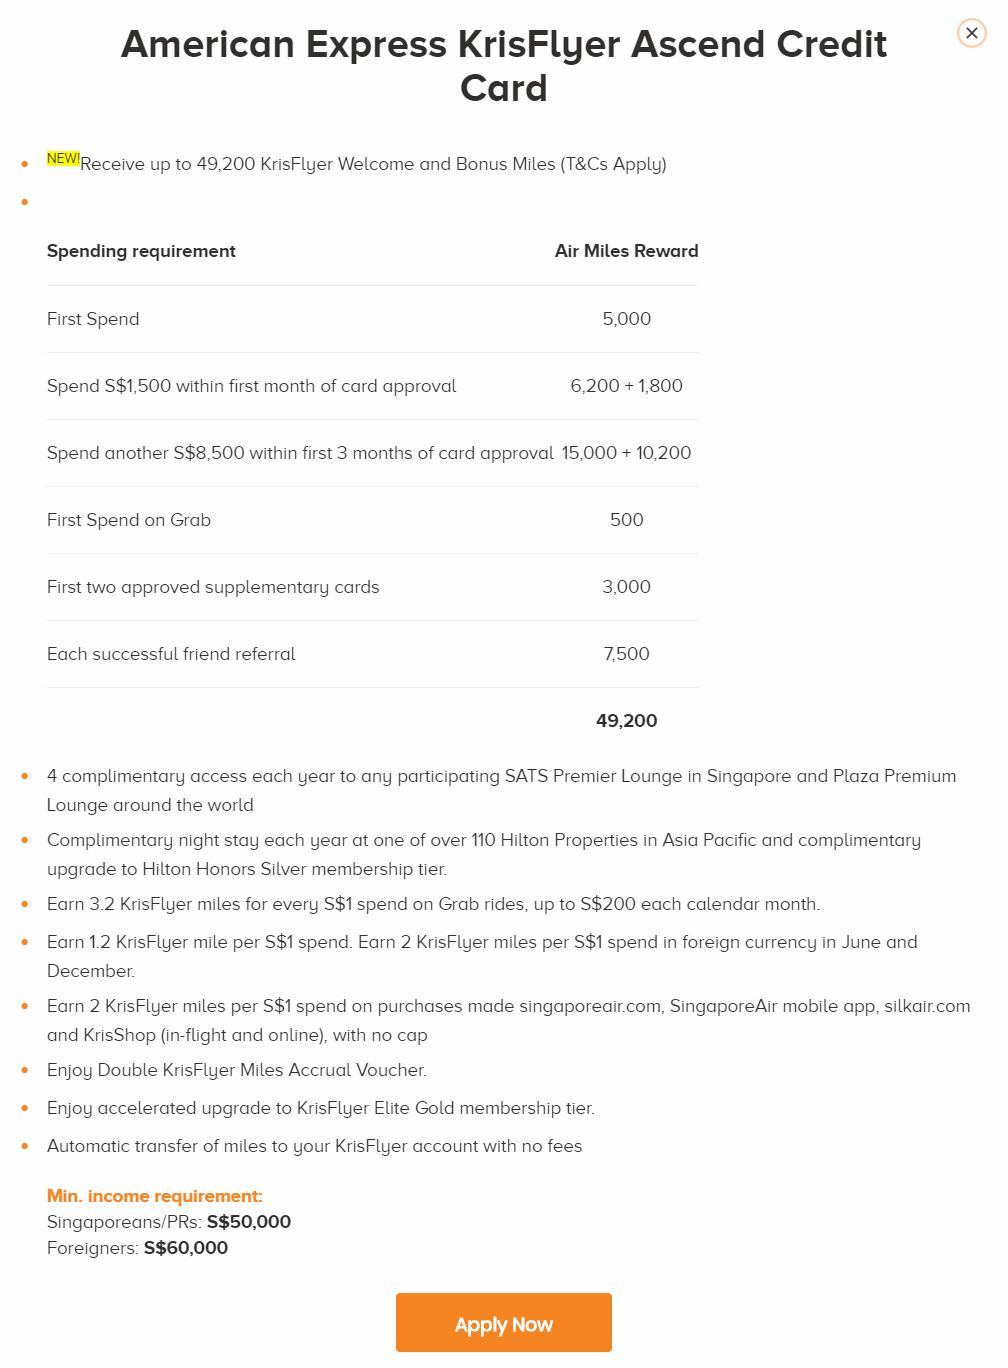Click the 49,200 Welcome and Bonus Miles text
Screen dimensions: 1008x1368
pos(373,164)
